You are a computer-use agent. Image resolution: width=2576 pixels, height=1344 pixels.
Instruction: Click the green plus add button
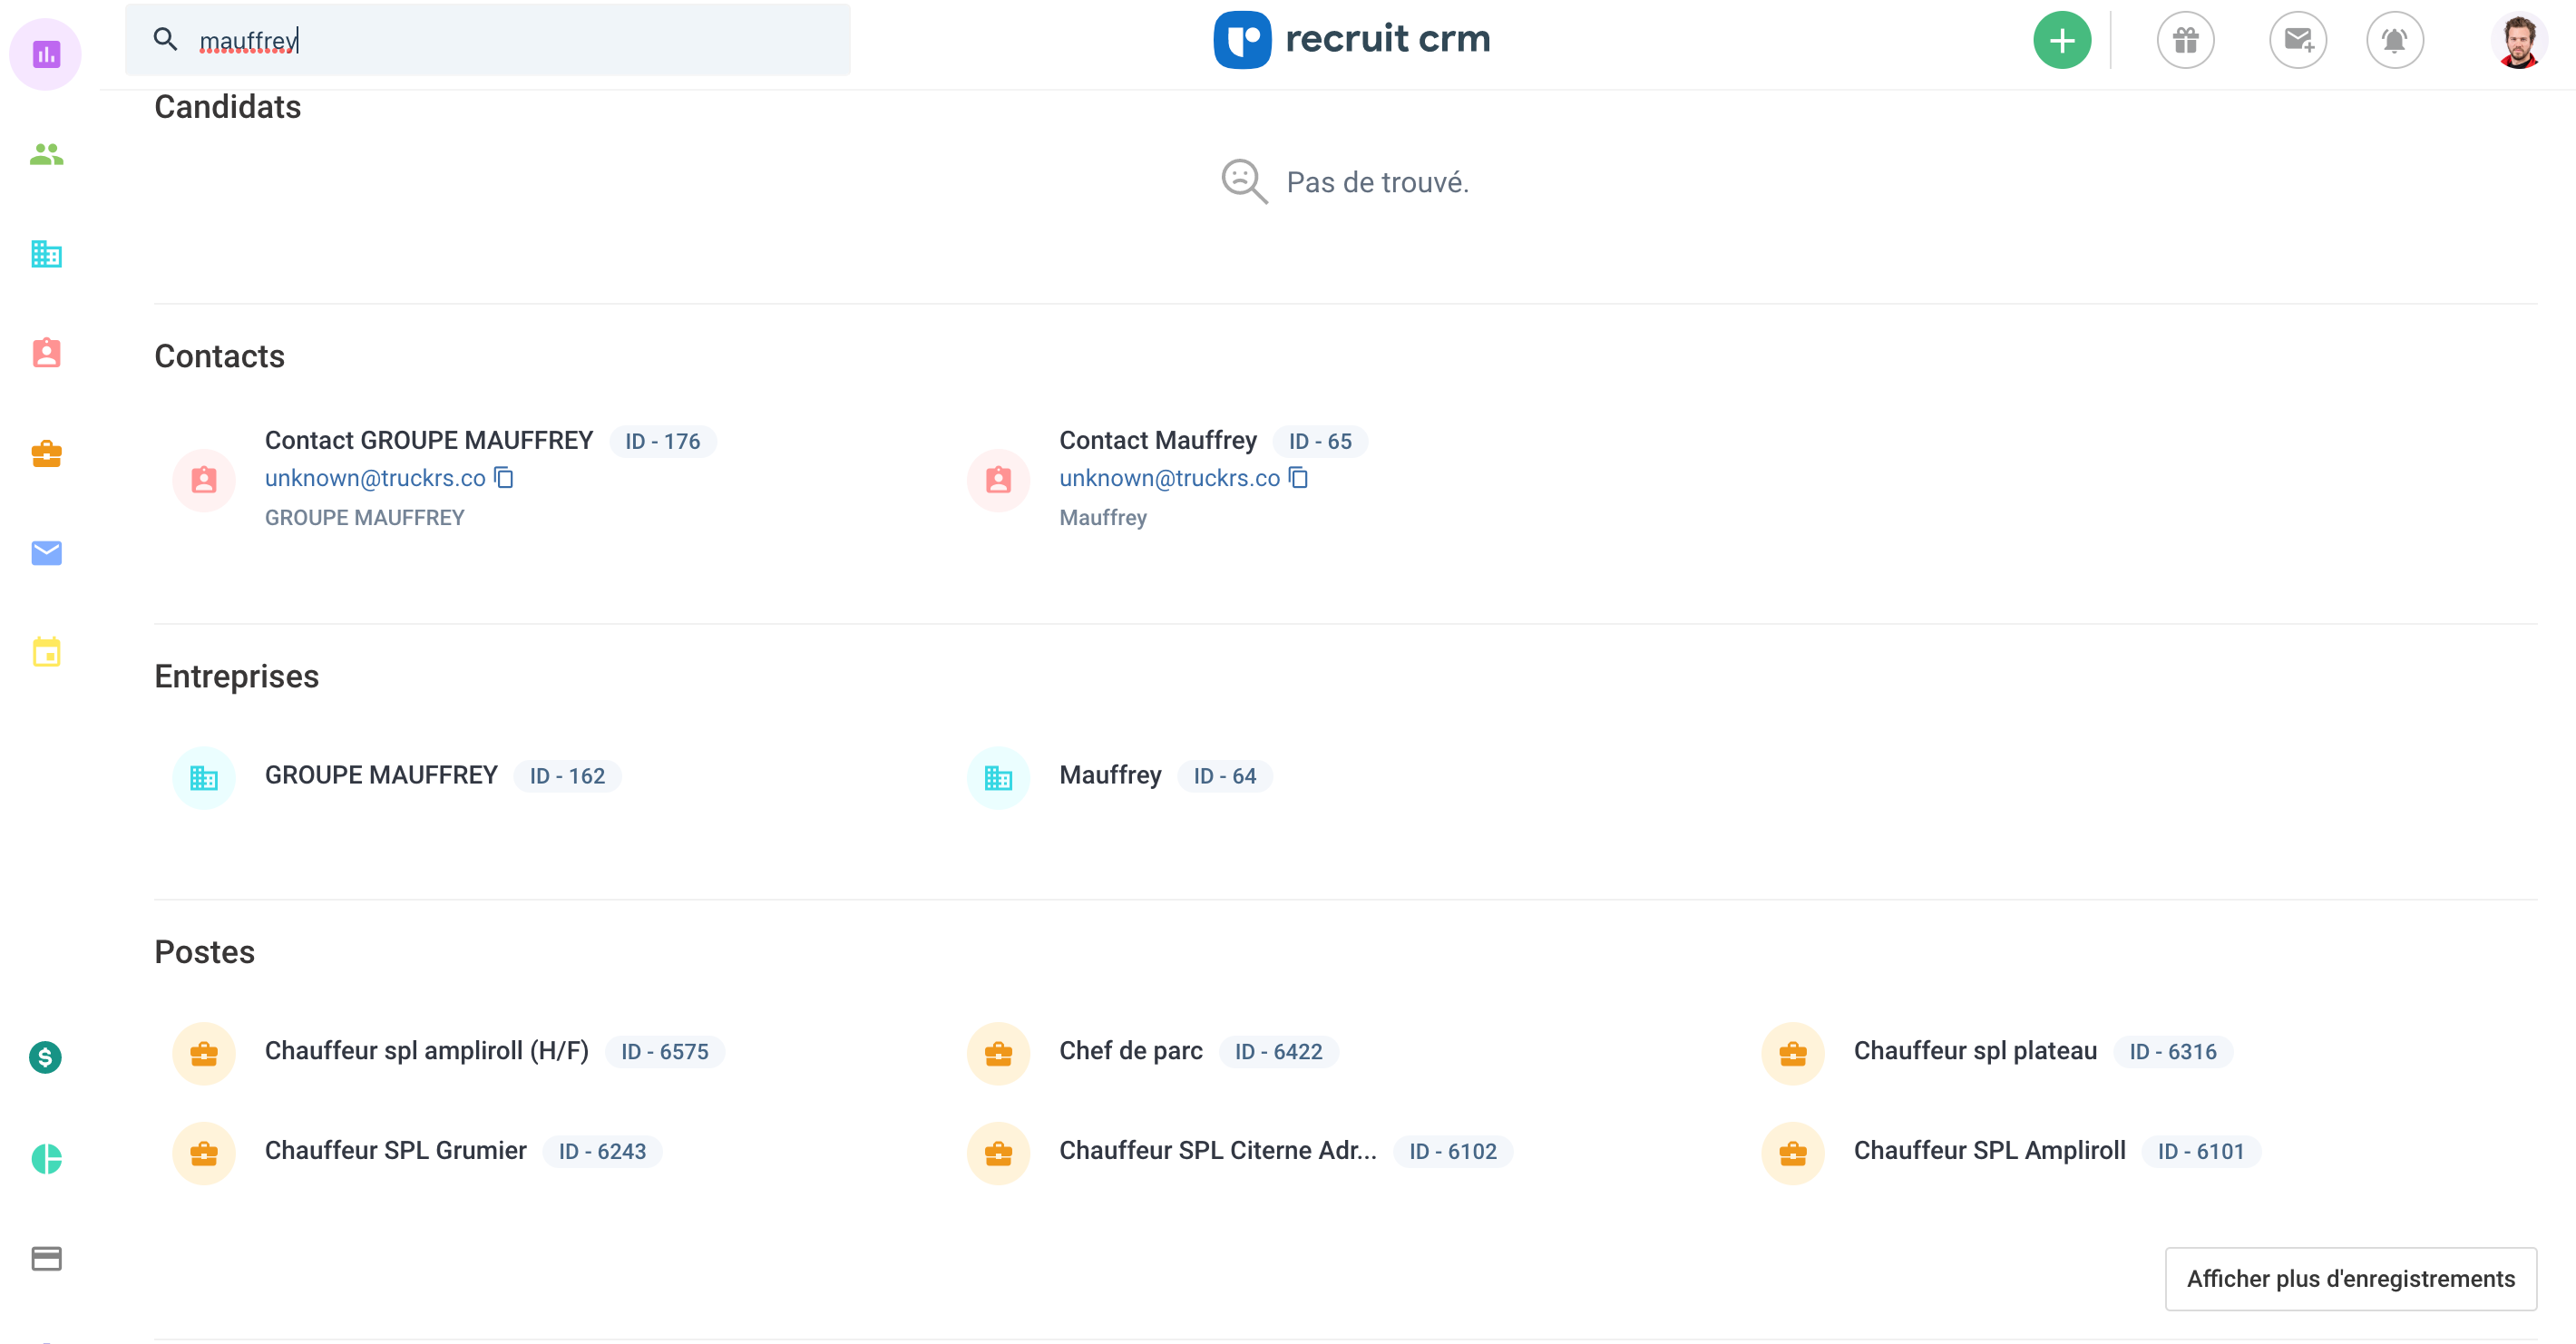[x=2062, y=40]
